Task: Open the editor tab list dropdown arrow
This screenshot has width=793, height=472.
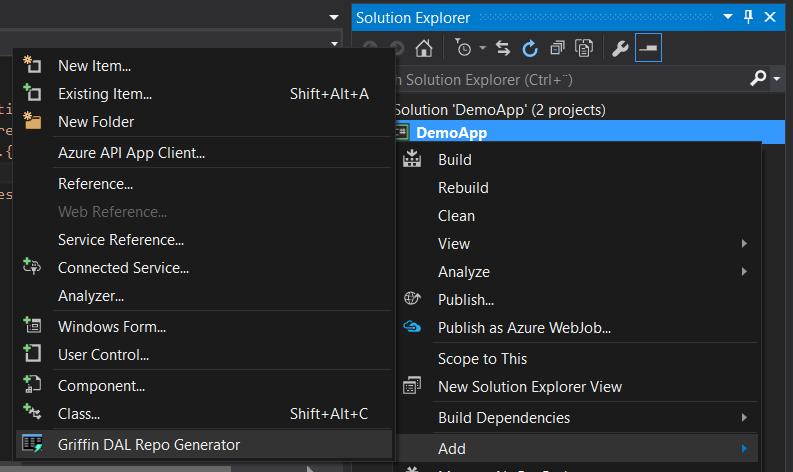Action: point(334,17)
